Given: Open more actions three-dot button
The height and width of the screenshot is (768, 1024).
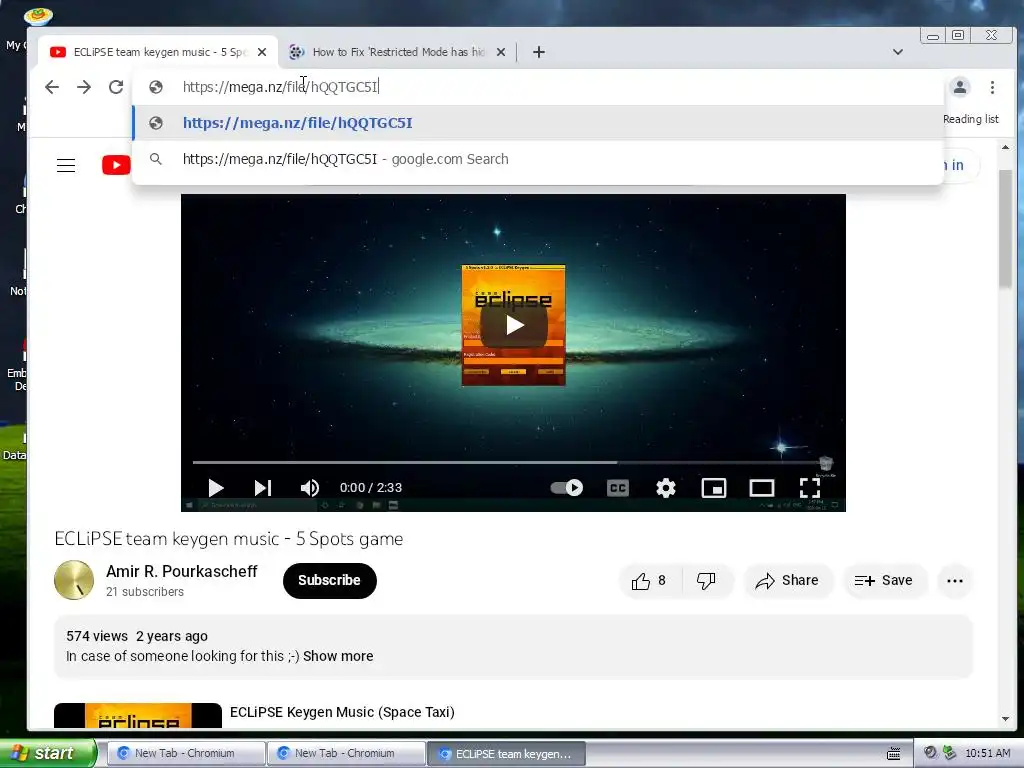Looking at the screenshot, I should [955, 581].
